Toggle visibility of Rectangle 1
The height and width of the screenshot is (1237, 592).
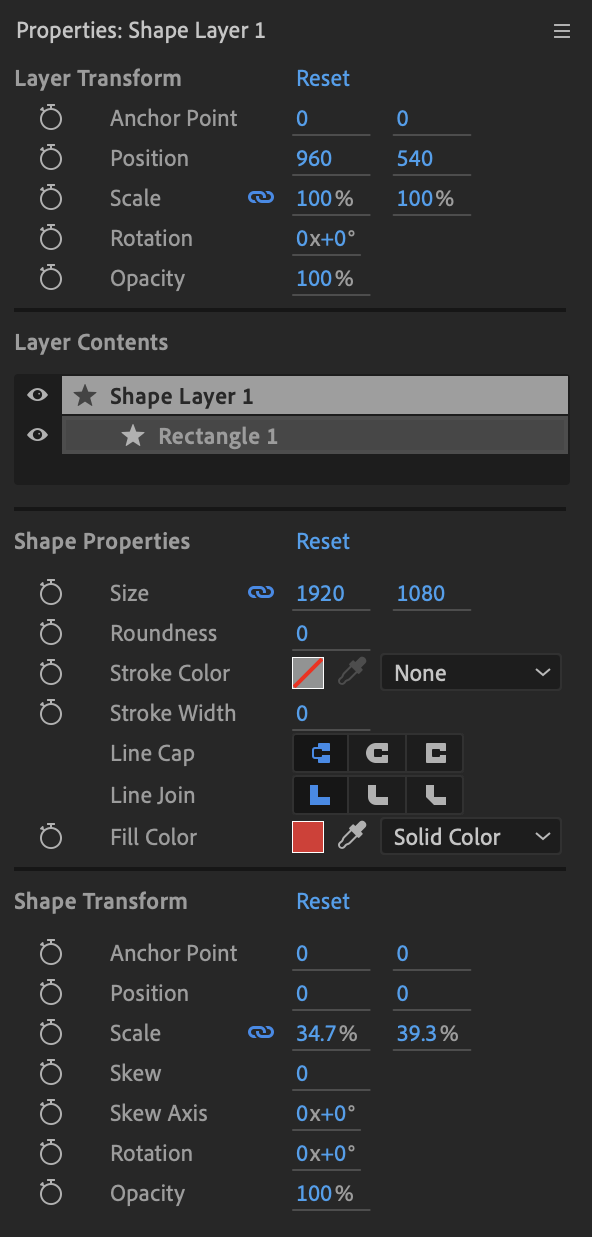(x=37, y=435)
